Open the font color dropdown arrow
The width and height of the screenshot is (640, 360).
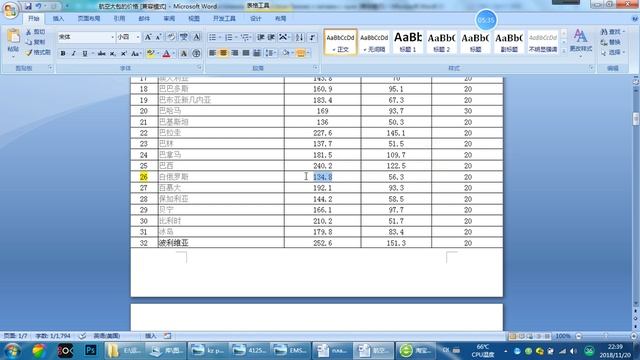[173, 53]
